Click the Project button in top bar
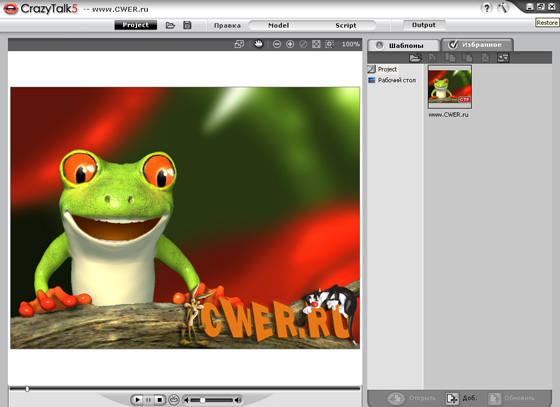The height and width of the screenshot is (407, 560). (135, 25)
